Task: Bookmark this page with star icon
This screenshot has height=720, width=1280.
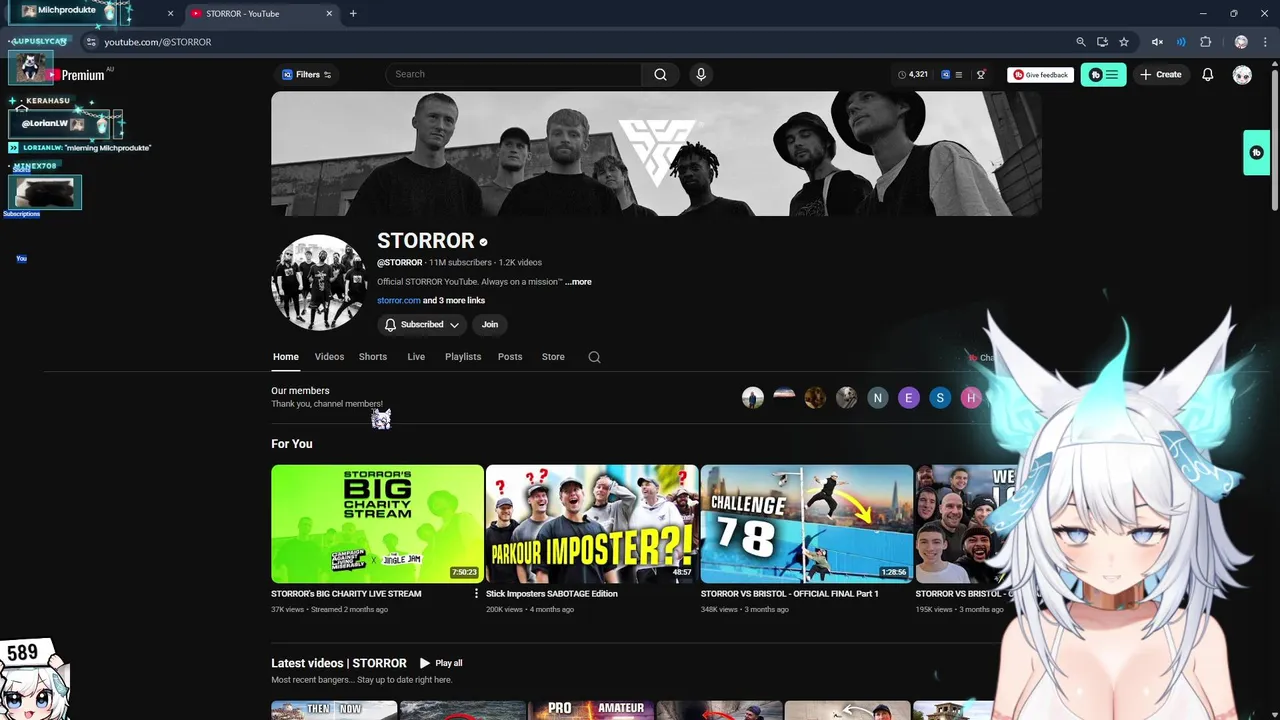Action: point(1124,42)
